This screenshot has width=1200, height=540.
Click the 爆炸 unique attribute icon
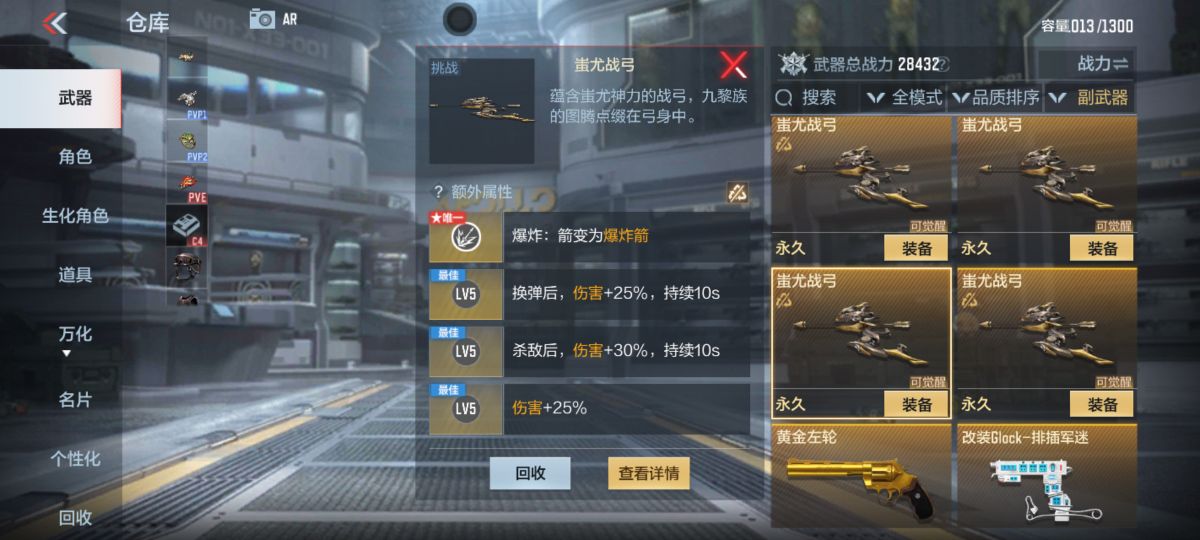(x=466, y=237)
